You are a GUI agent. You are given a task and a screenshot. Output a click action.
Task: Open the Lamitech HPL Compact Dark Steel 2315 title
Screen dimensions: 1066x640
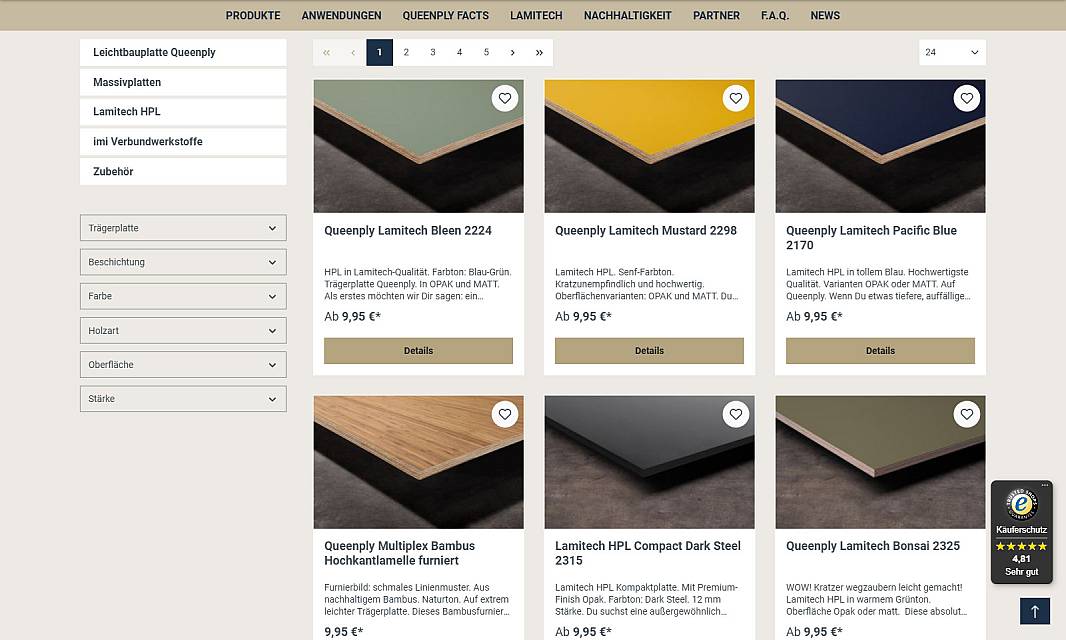(648, 553)
